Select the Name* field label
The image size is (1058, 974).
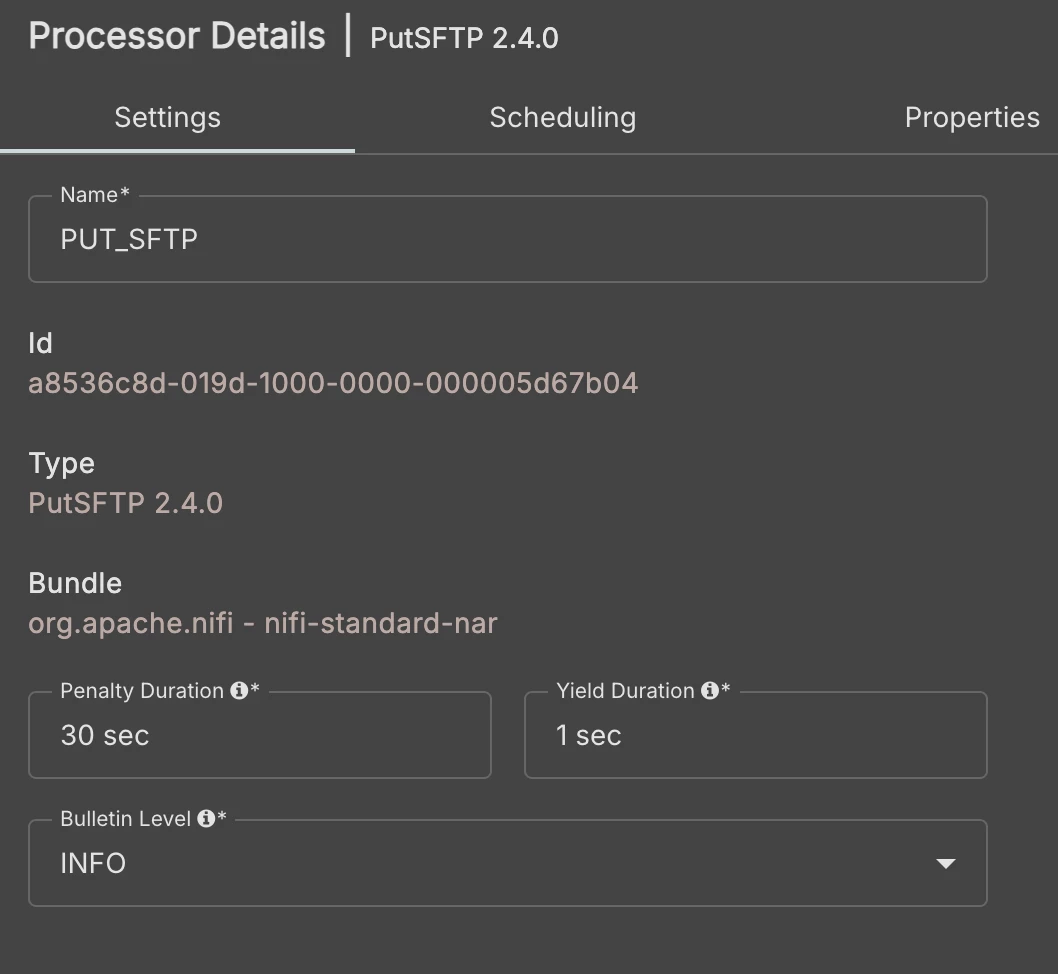tap(94, 195)
